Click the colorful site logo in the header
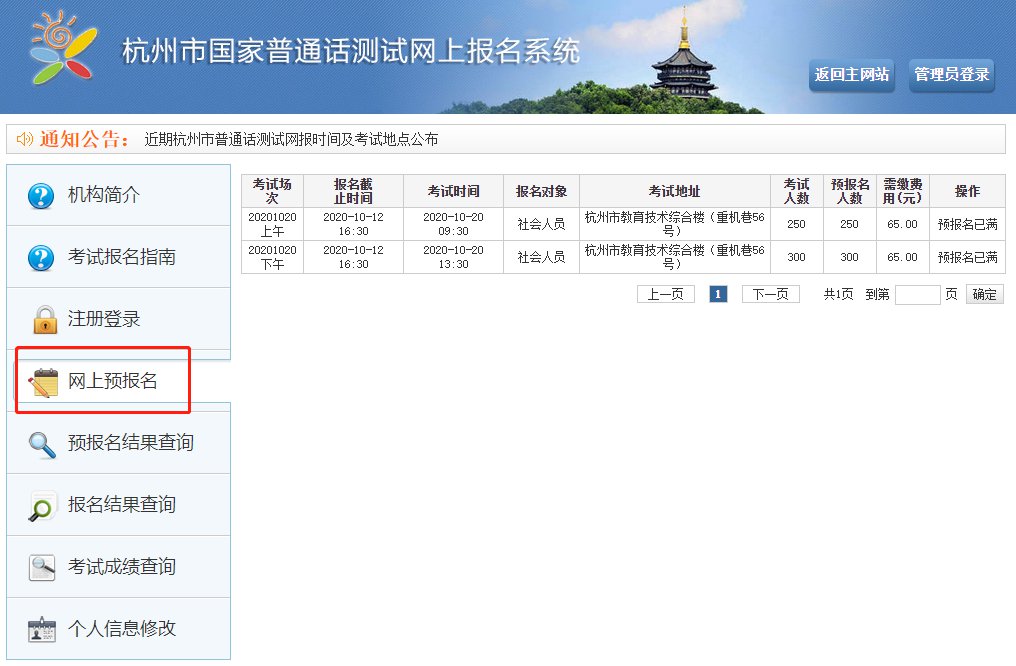The width and height of the screenshot is (1016, 666). 64,47
